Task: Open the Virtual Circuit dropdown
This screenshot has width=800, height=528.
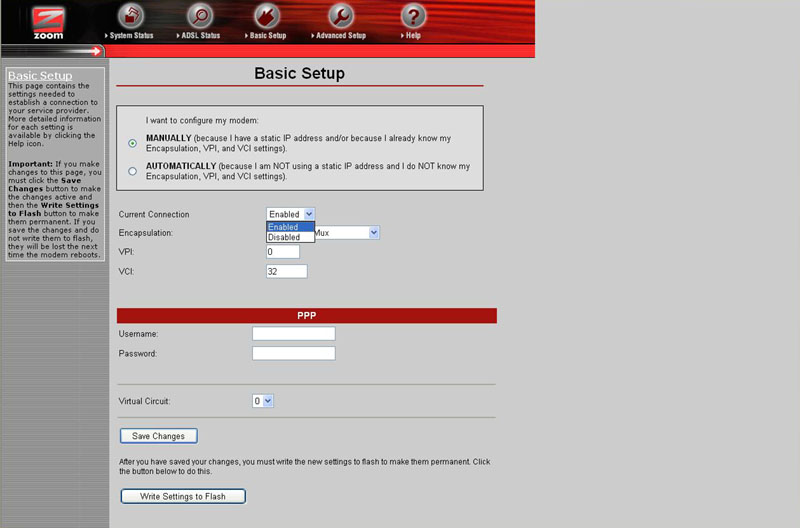Action: 263,401
